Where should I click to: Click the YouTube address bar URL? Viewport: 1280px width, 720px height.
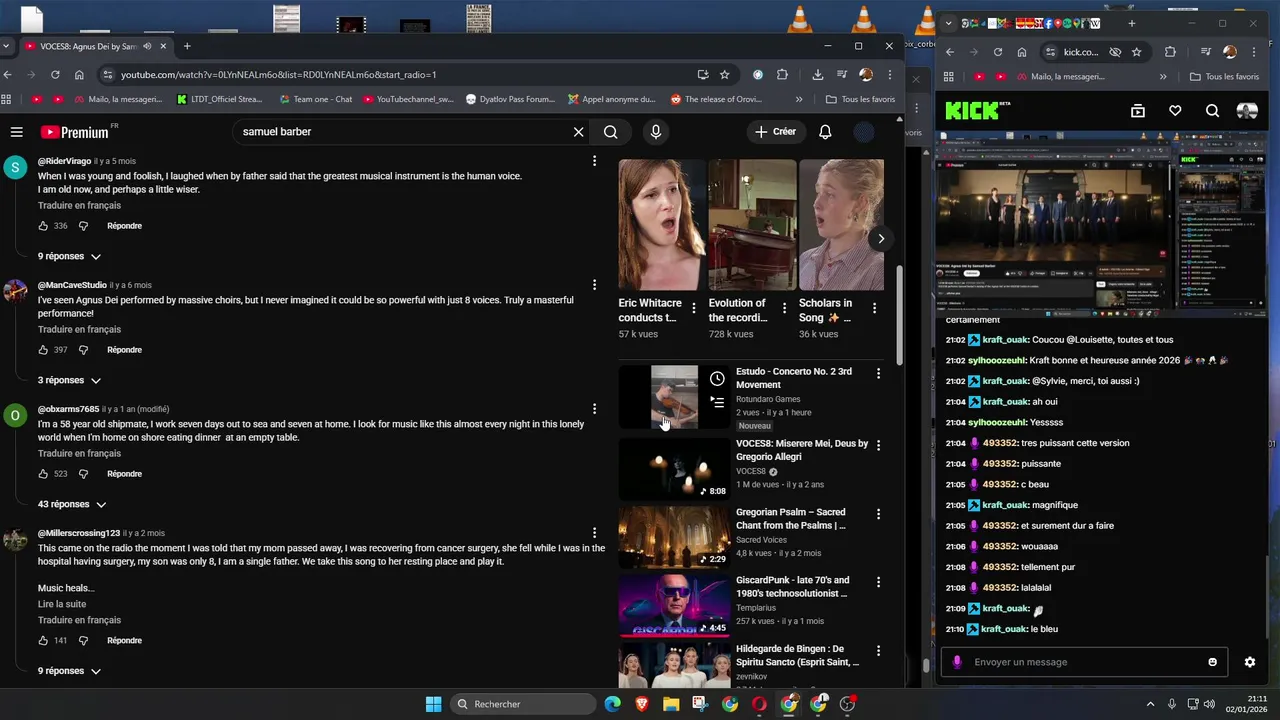click(279, 74)
